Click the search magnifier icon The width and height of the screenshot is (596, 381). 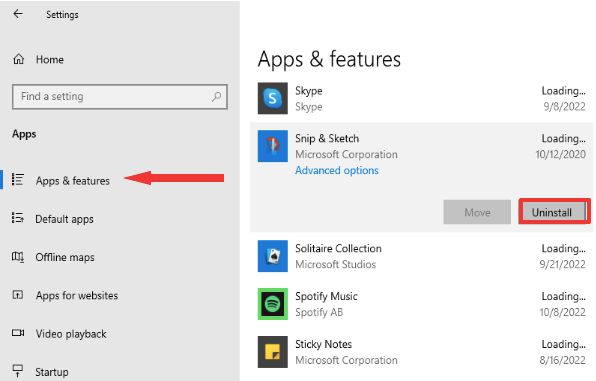click(x=216, y=97)
